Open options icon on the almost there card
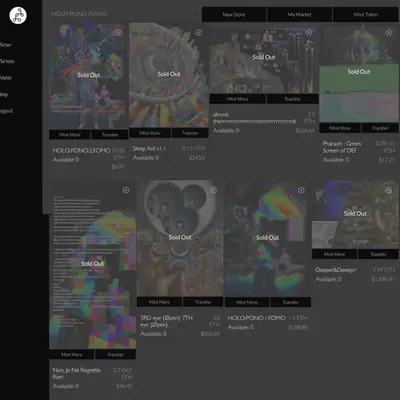Screen dimensions: 400x400 (x=309, y=32)
